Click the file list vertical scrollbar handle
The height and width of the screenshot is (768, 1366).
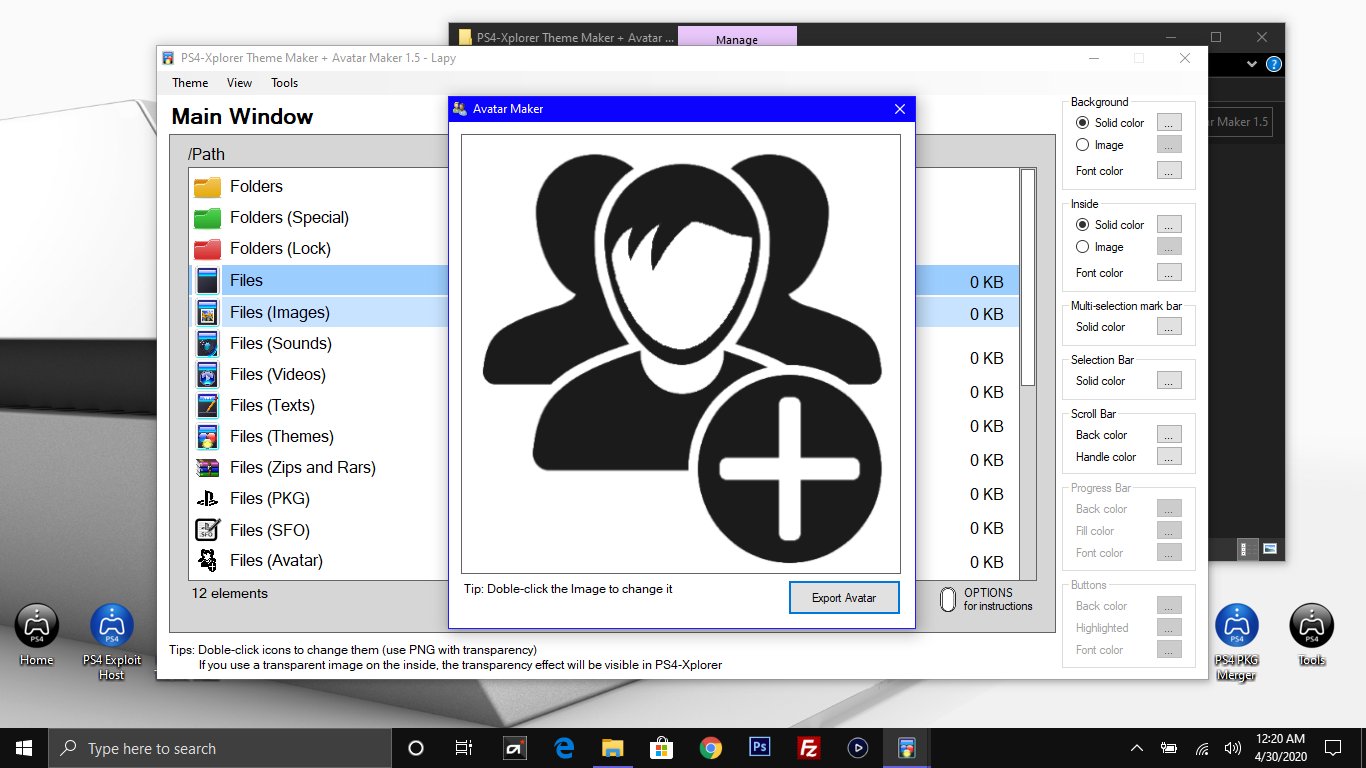click(1028, 277)
